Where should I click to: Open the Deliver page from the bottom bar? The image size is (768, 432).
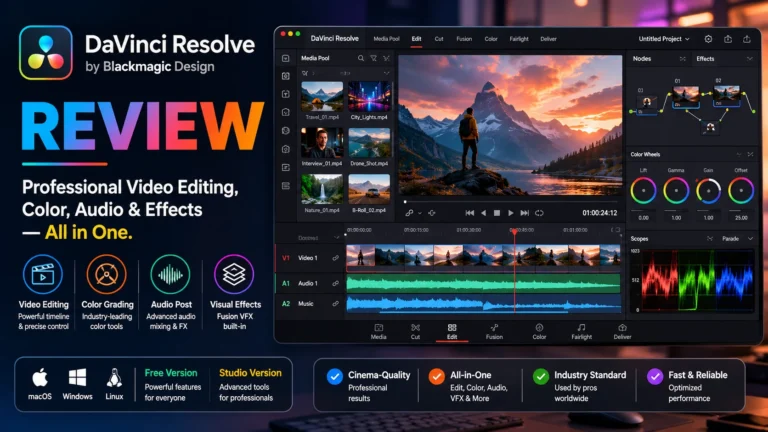(x=622, y=332)
